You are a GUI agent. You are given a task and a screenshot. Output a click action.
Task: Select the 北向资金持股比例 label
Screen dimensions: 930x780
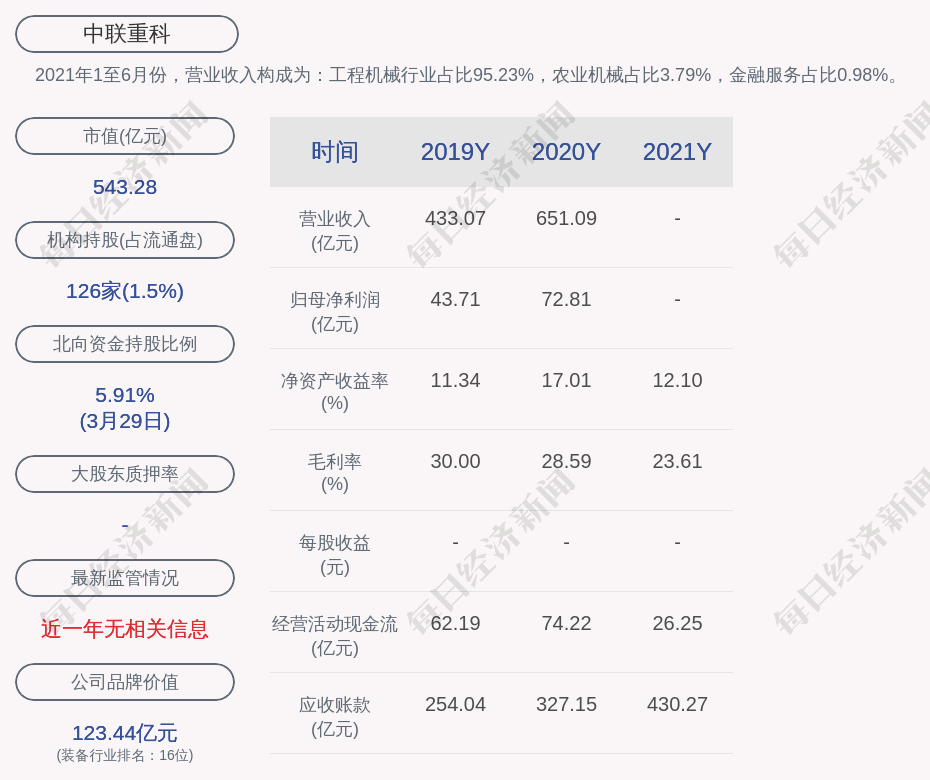pyautogui.click(x=125, y=344)
